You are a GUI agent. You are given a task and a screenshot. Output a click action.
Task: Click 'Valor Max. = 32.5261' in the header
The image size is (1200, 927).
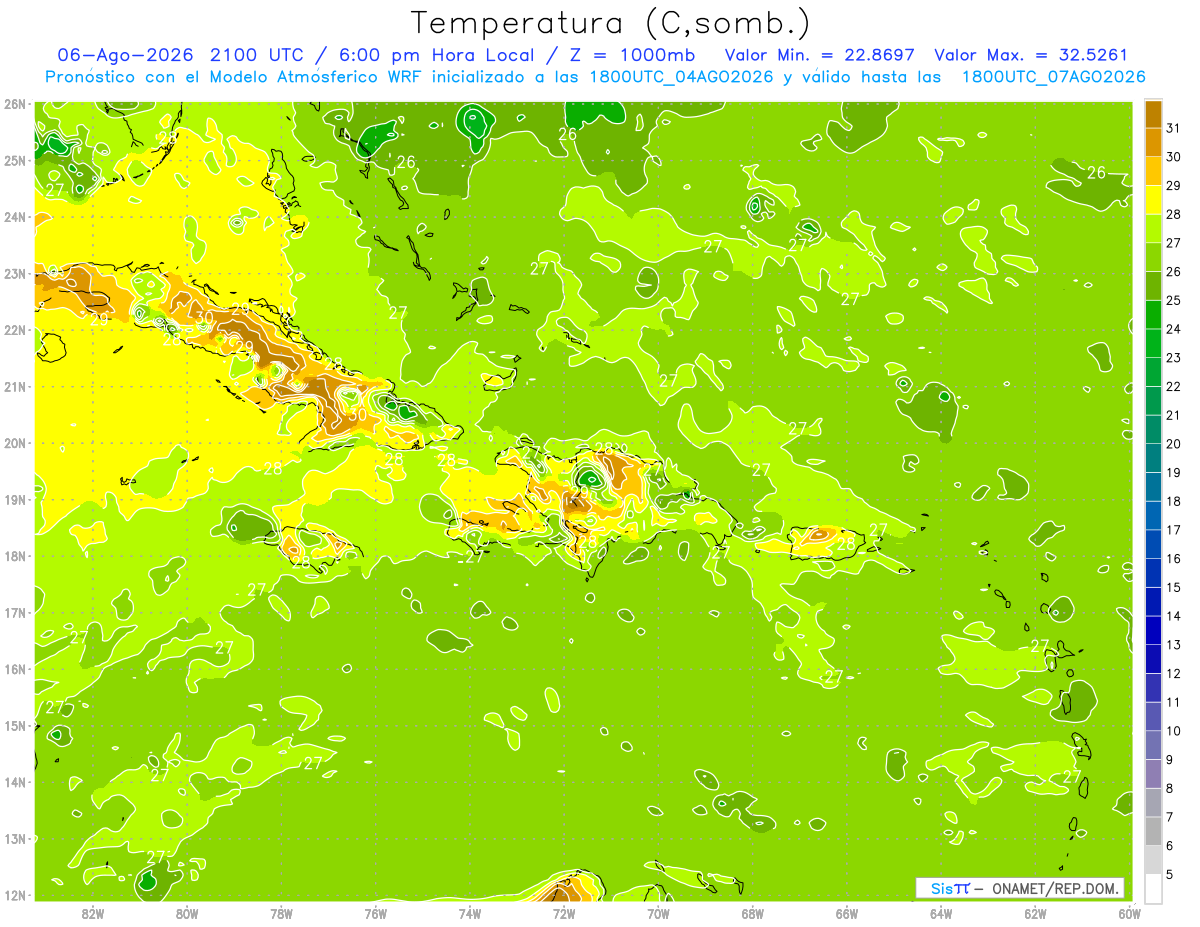pyautogui.click(x=1031, y=55)
